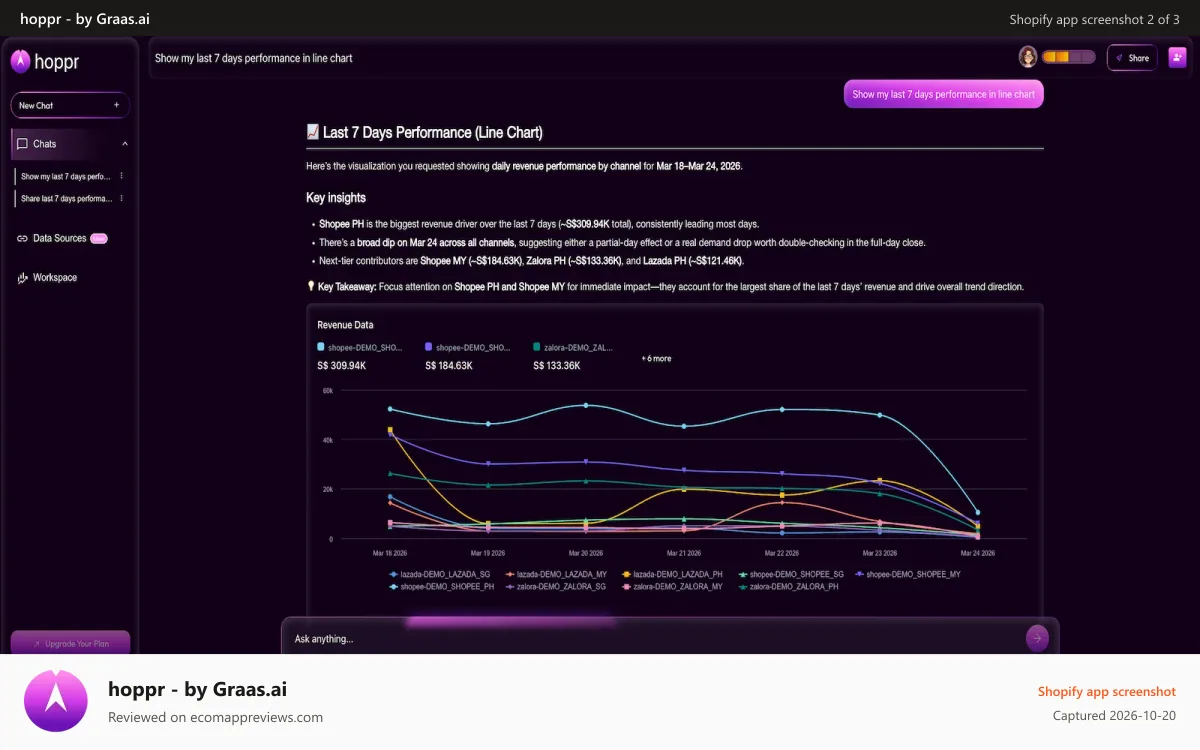Viewport: 1200px width, 750px height.
Task: Click the lightbulb Key Takeaway icon
Action: pos(311,286)
